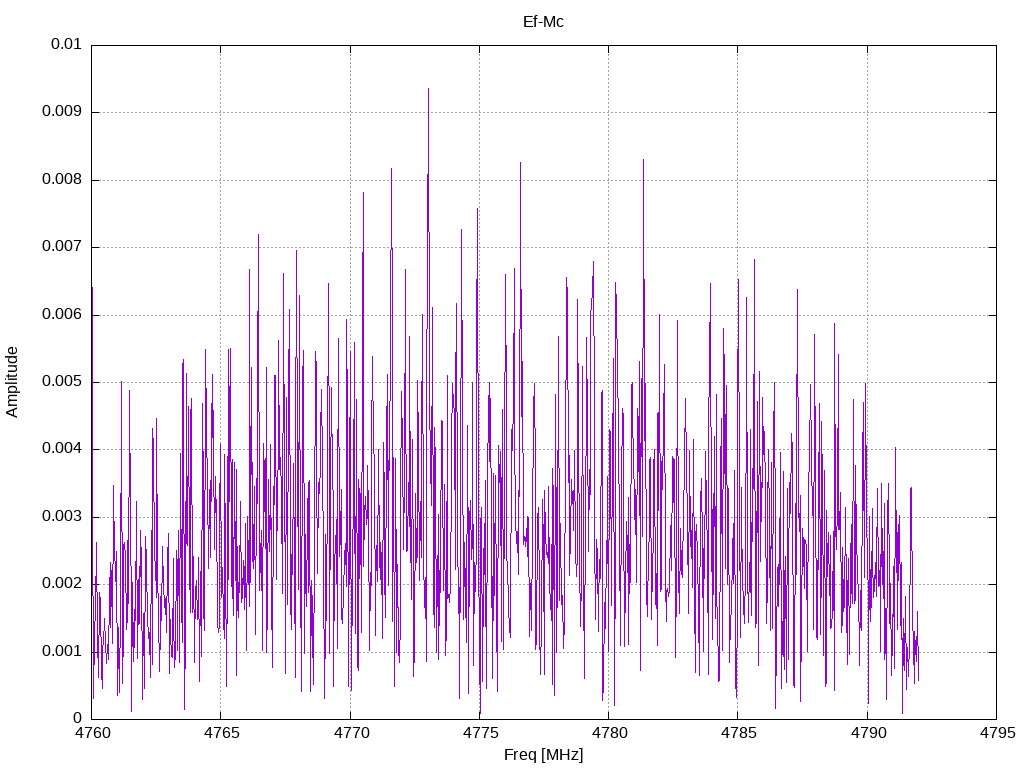
Task: Click y-axis tick label 0.001
Action: [61, 651]
